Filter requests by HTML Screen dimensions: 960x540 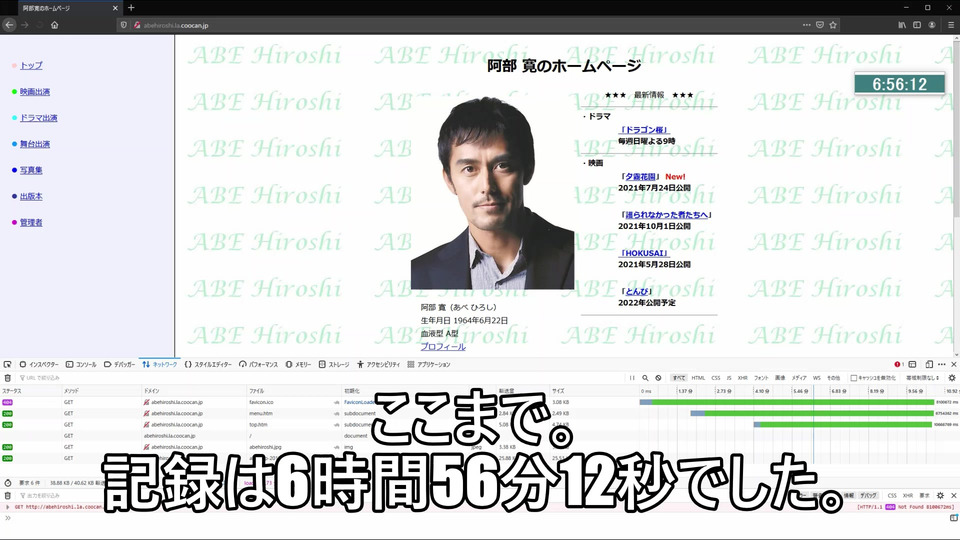(698, 378)
